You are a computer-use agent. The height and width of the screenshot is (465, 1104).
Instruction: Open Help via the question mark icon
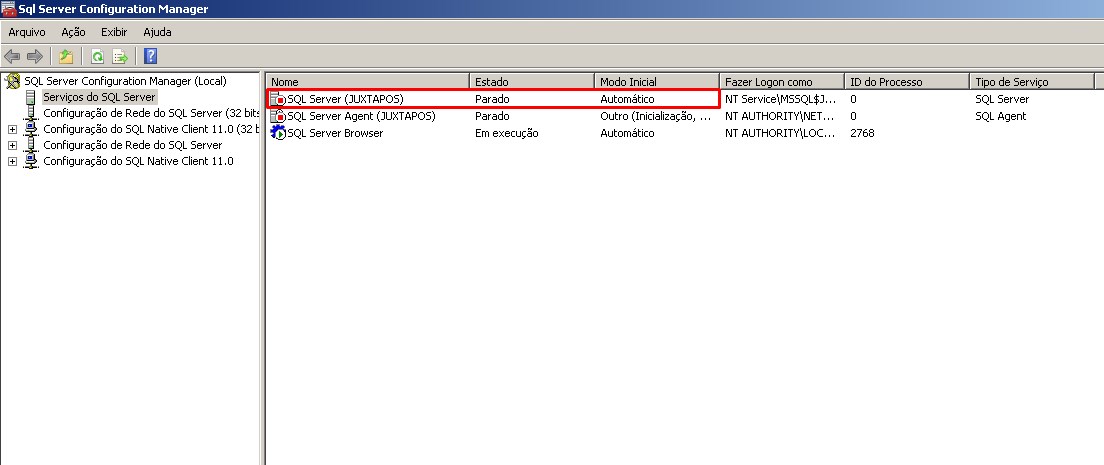[x=150, y=56]
